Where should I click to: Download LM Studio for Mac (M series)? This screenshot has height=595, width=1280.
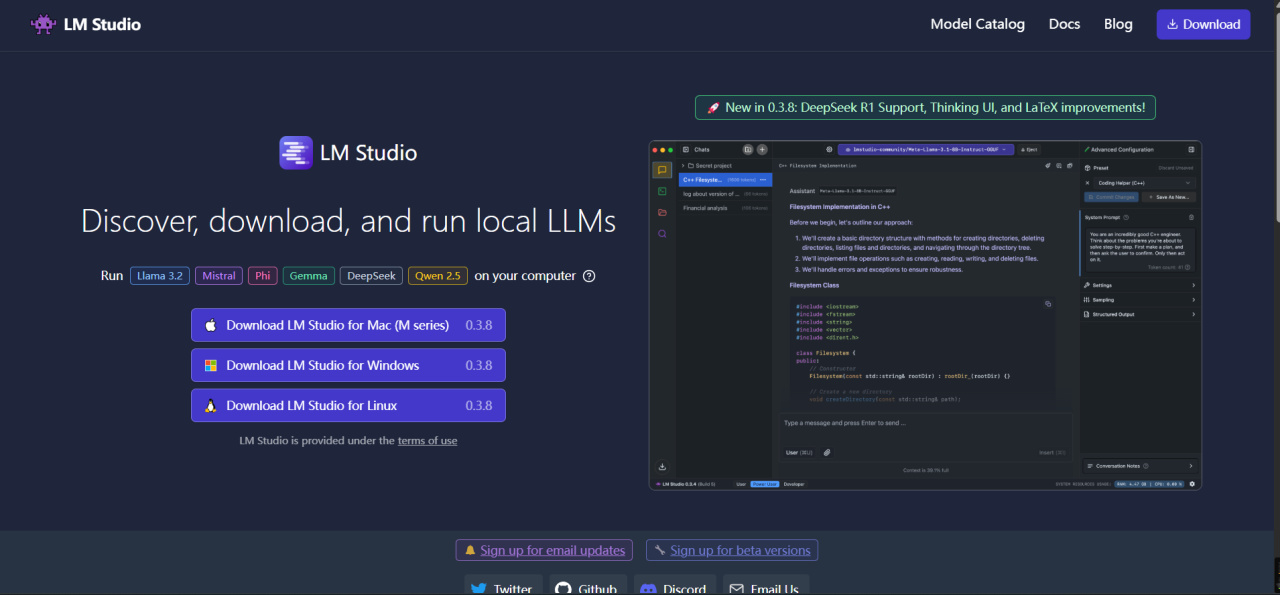(348, 325)
